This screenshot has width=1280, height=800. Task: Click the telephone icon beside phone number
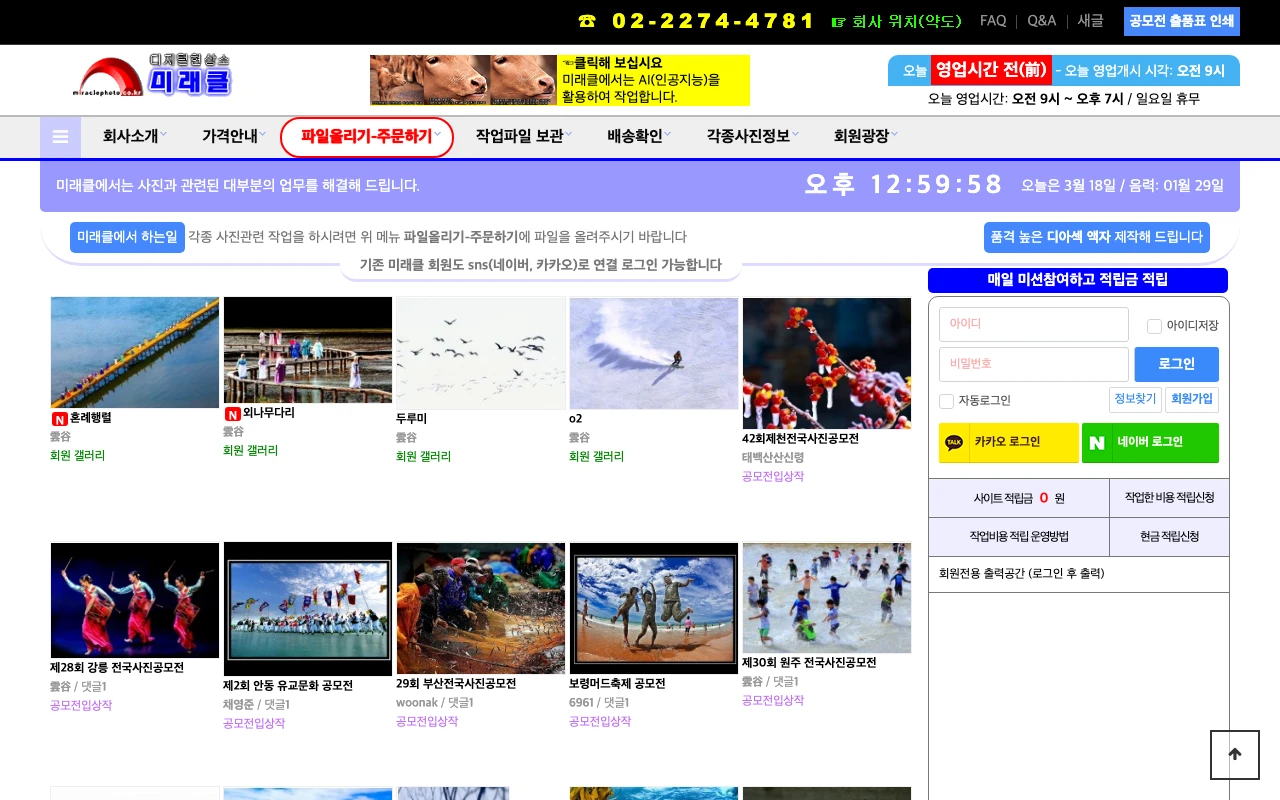tap(587, 21)
